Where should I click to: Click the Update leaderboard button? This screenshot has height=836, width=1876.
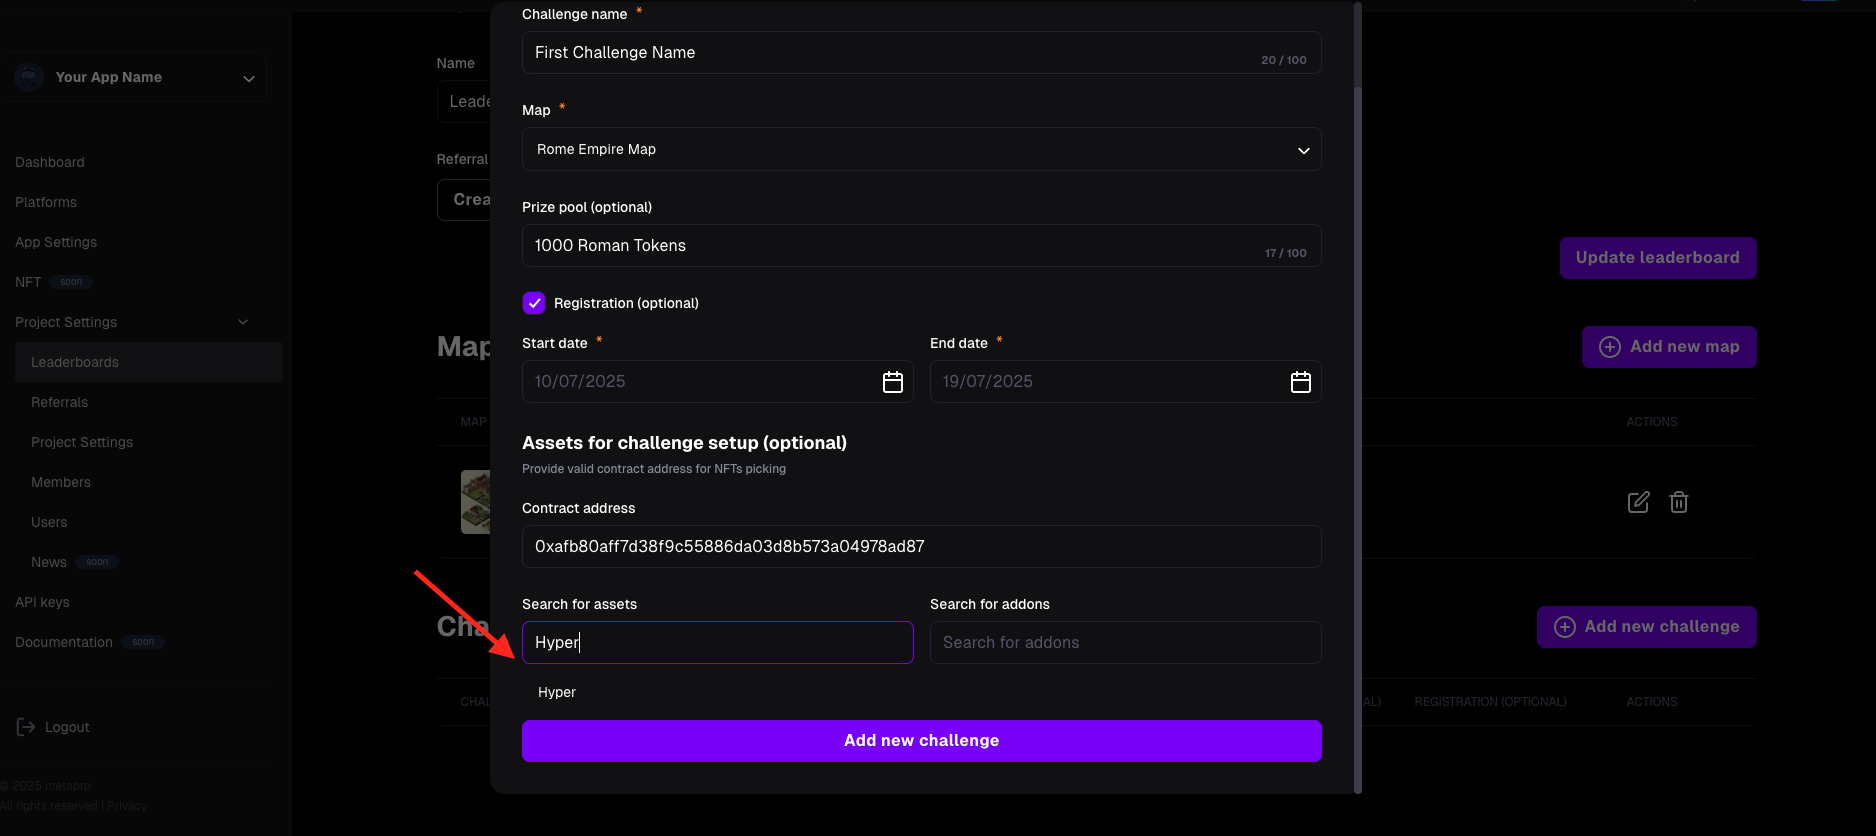(x=1658, y=258)
